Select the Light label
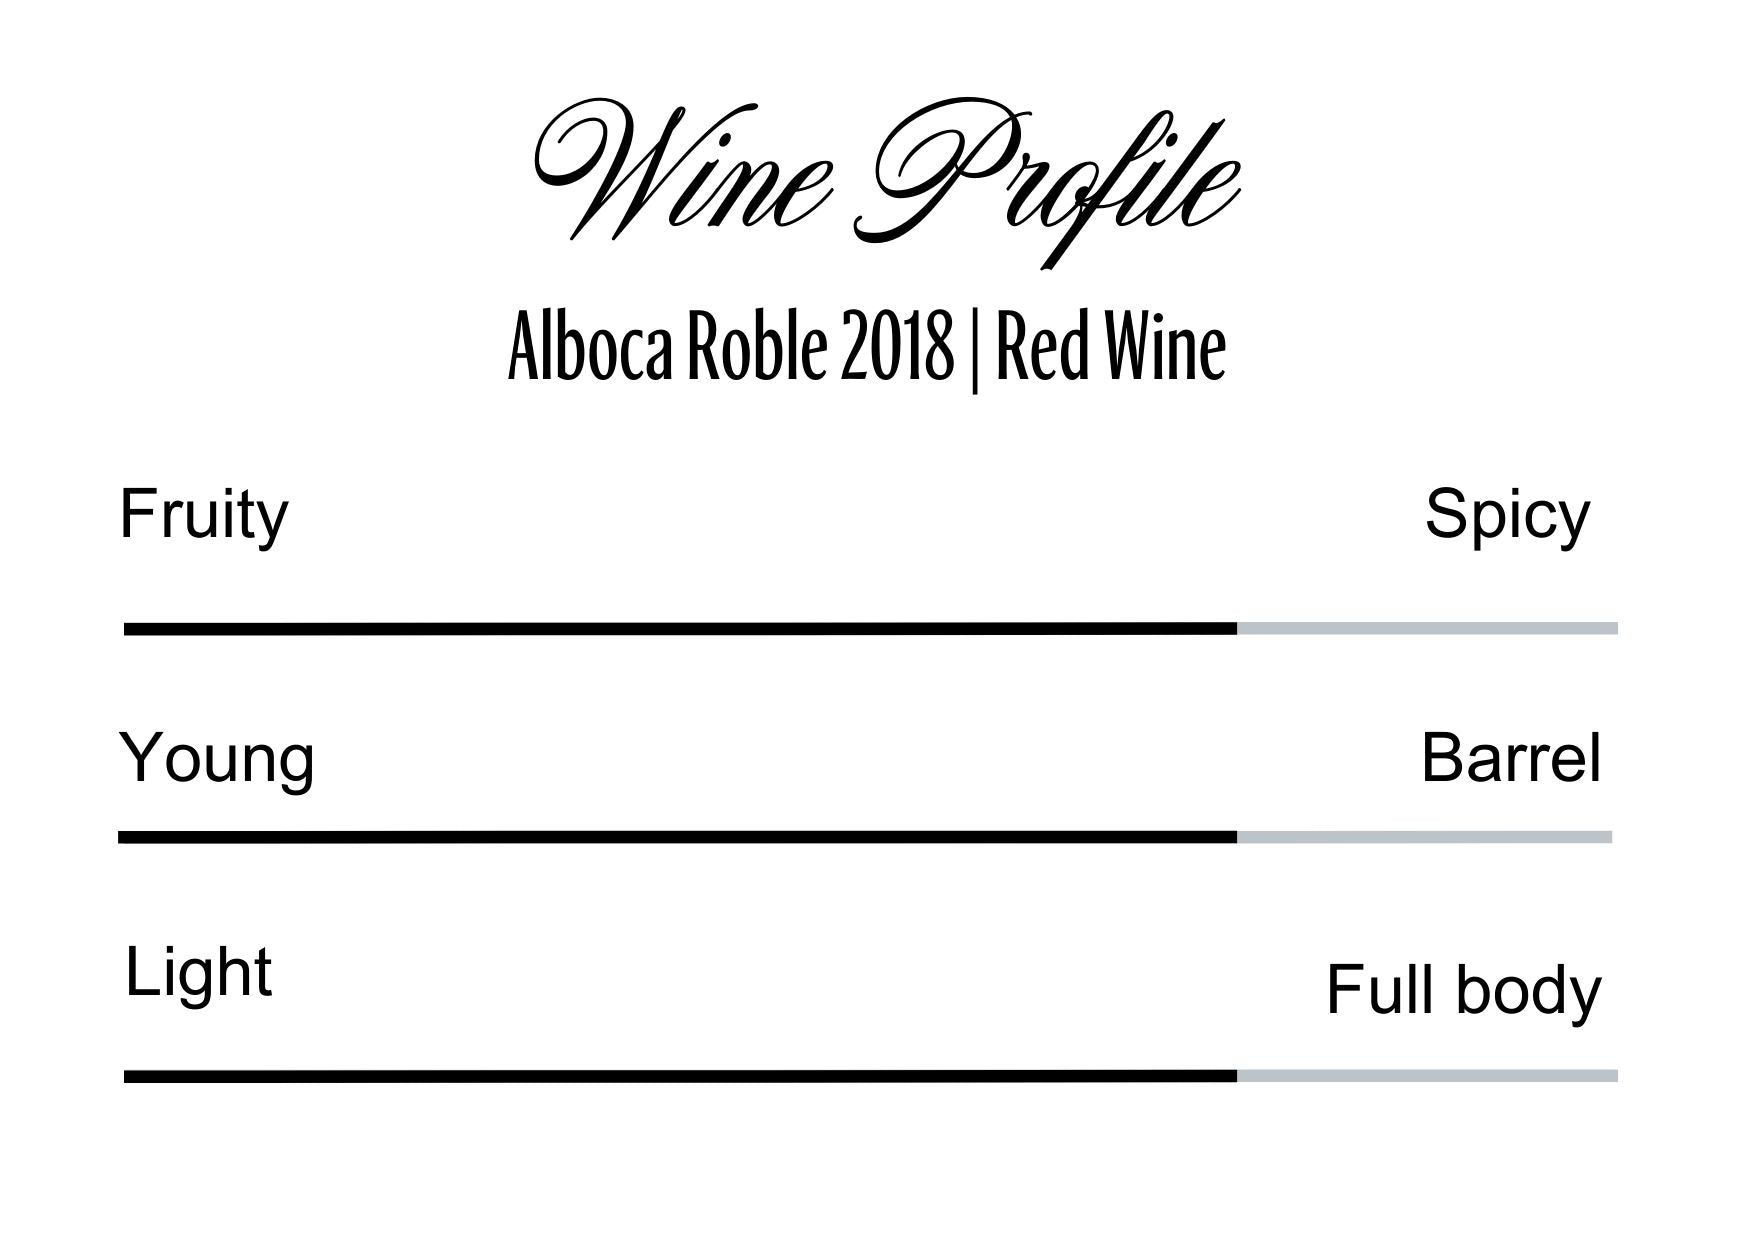The height and width of the screenshot is (1240, 1748). 198,972
